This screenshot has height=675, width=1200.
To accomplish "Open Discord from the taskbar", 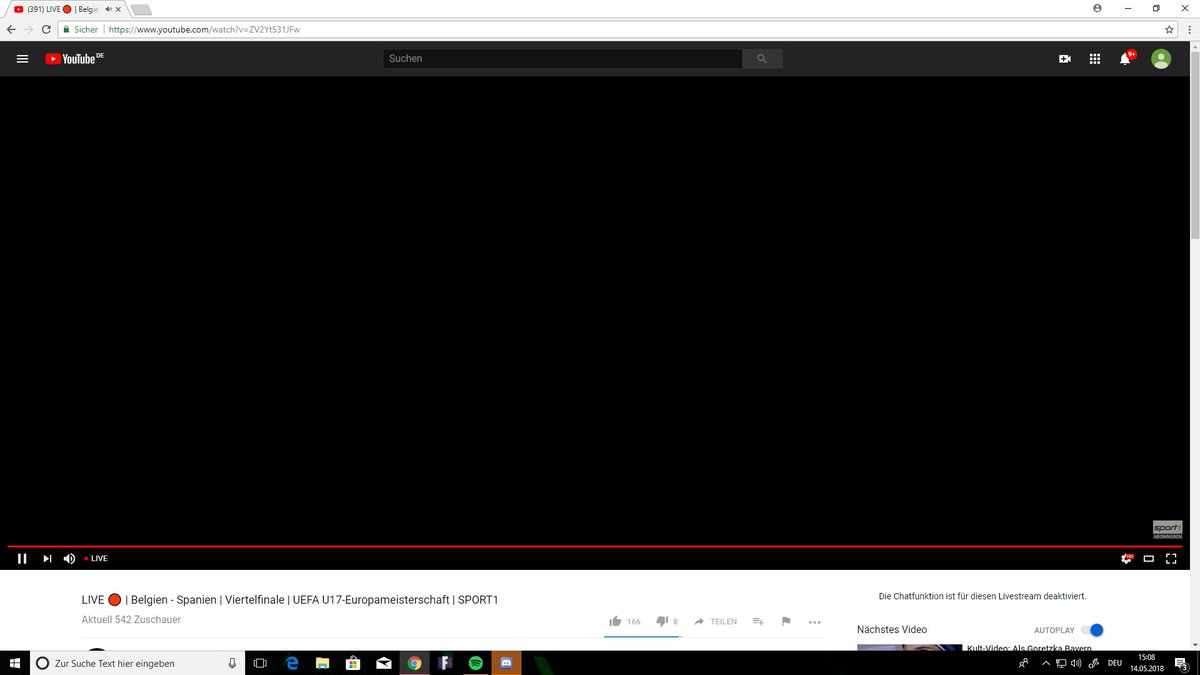I will tap(506, 663).
